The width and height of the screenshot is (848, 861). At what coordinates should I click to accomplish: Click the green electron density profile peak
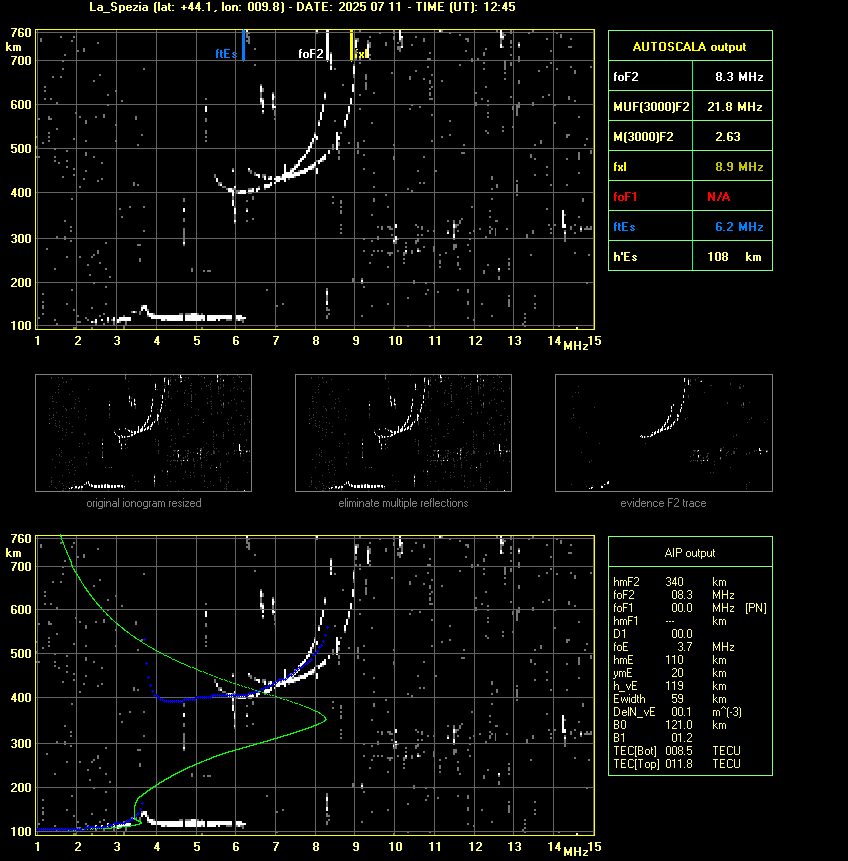(325, 718)
